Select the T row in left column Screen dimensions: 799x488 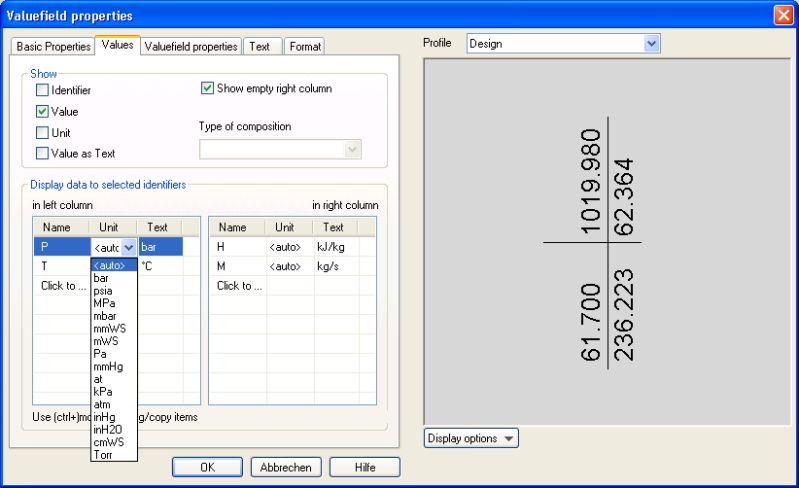(62, 266)
